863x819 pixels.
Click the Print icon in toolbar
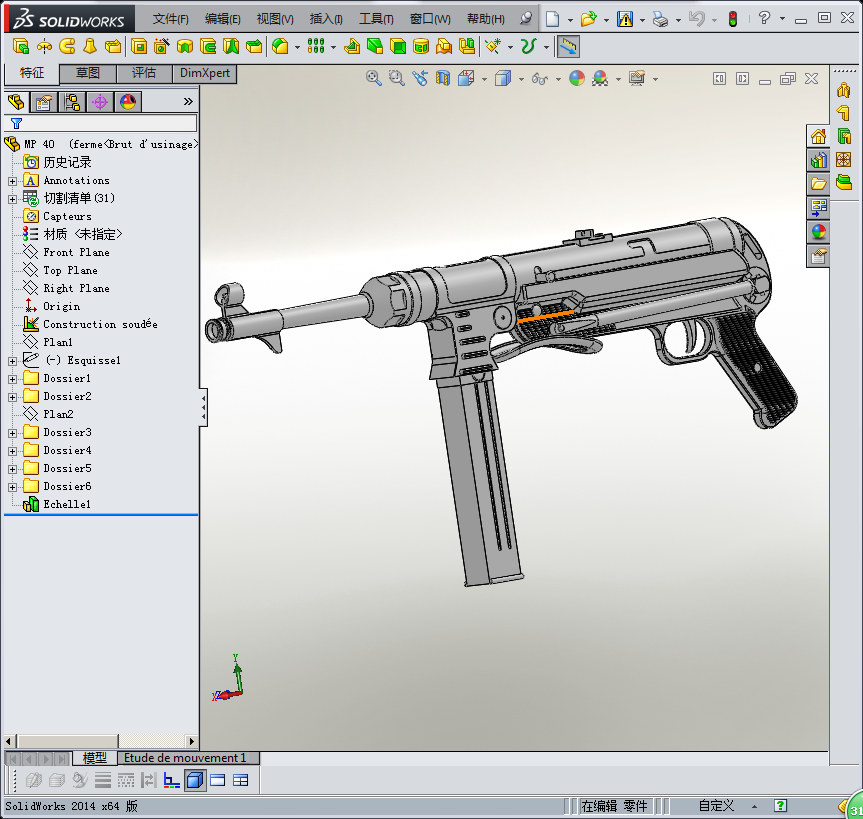click(x=660, y=18)
